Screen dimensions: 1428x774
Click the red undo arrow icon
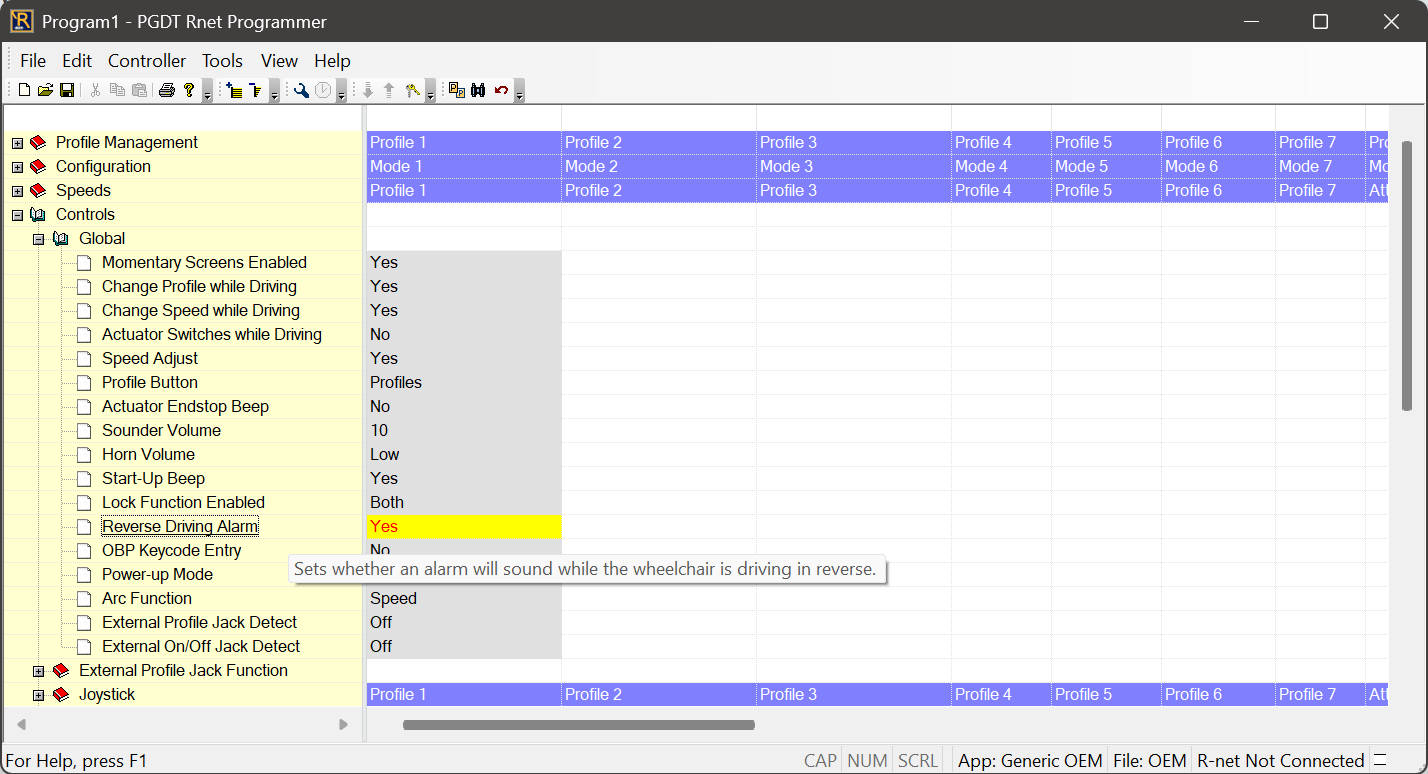[x=501, y=90]
